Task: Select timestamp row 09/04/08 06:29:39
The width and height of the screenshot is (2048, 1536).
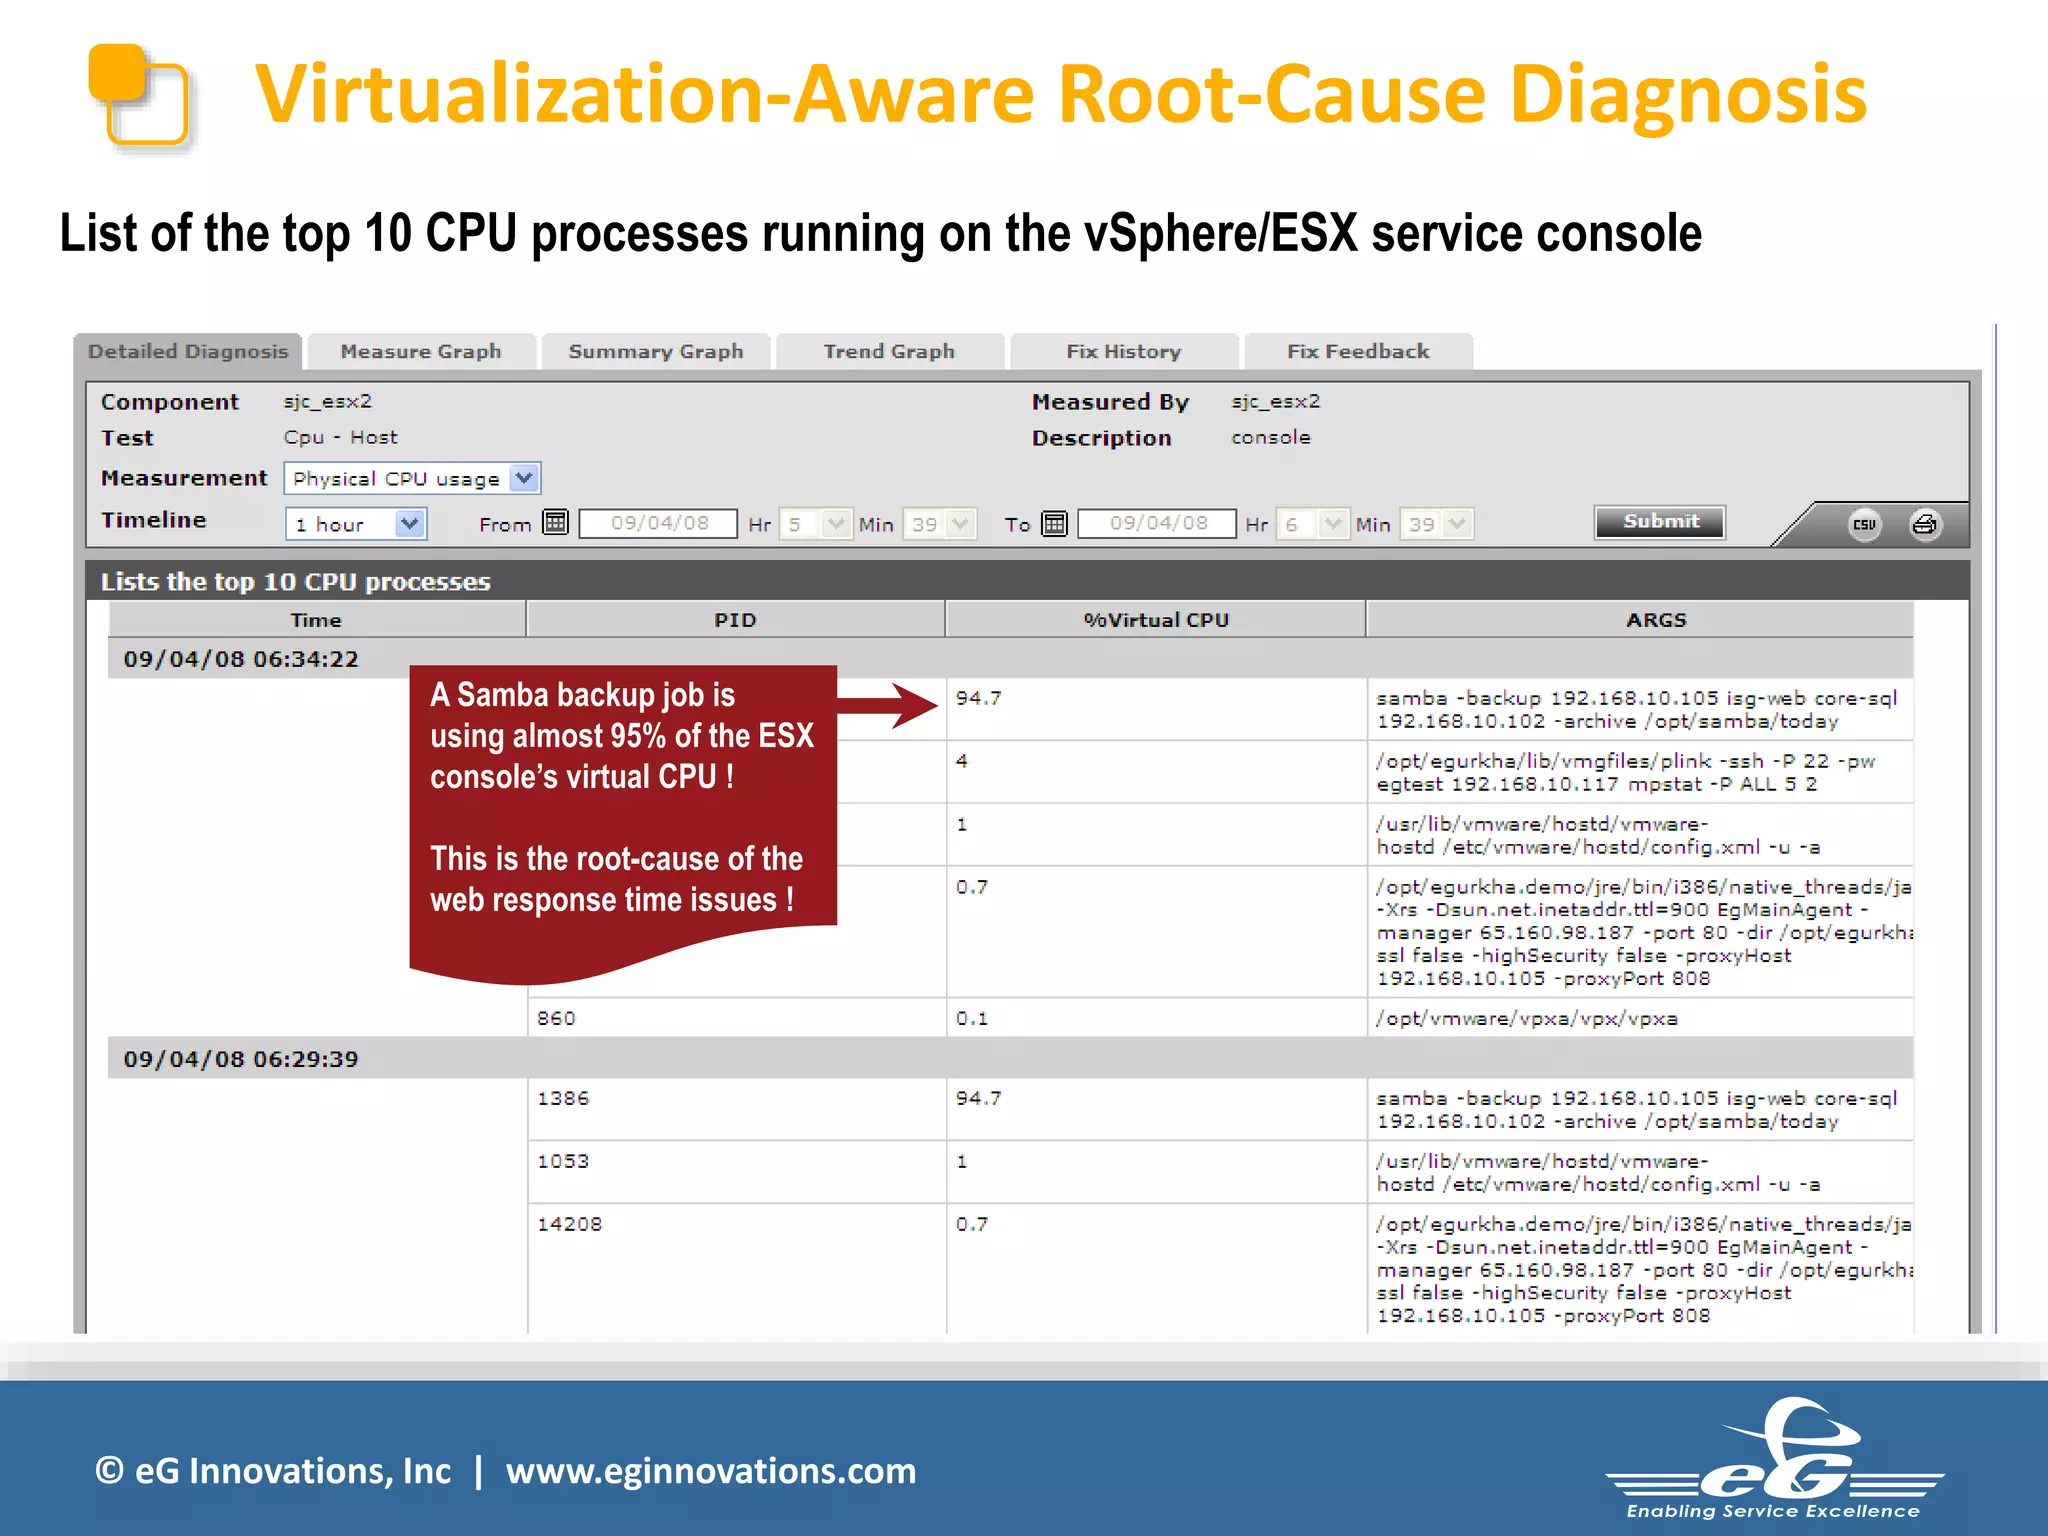Action: (x=1010, y=1059)
